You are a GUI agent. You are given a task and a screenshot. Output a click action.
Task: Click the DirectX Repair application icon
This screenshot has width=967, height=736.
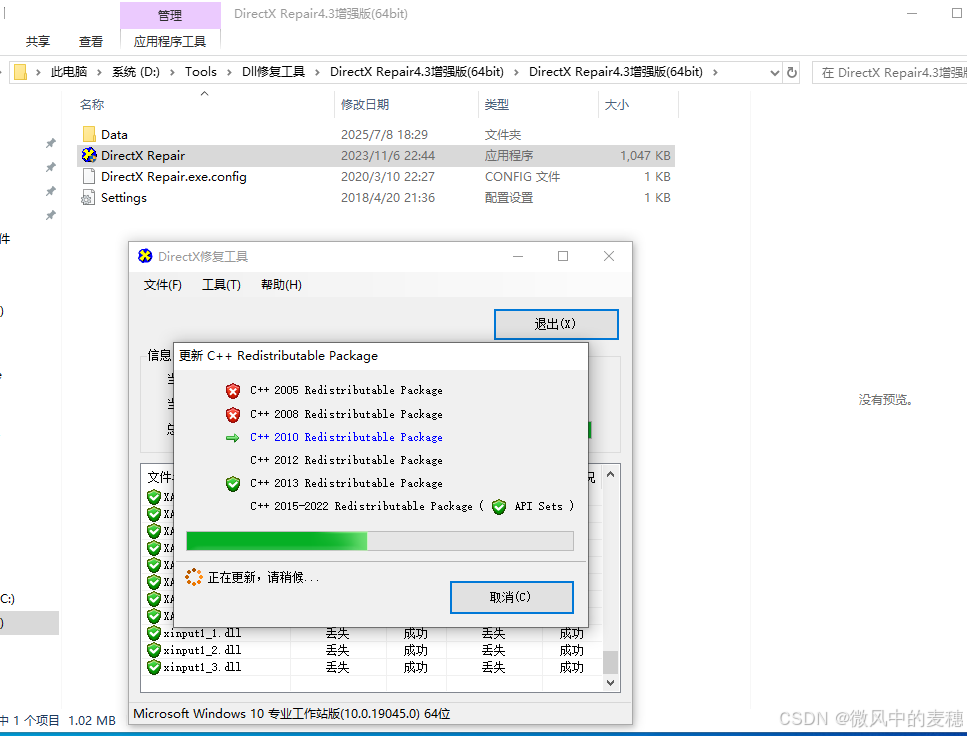89,155
